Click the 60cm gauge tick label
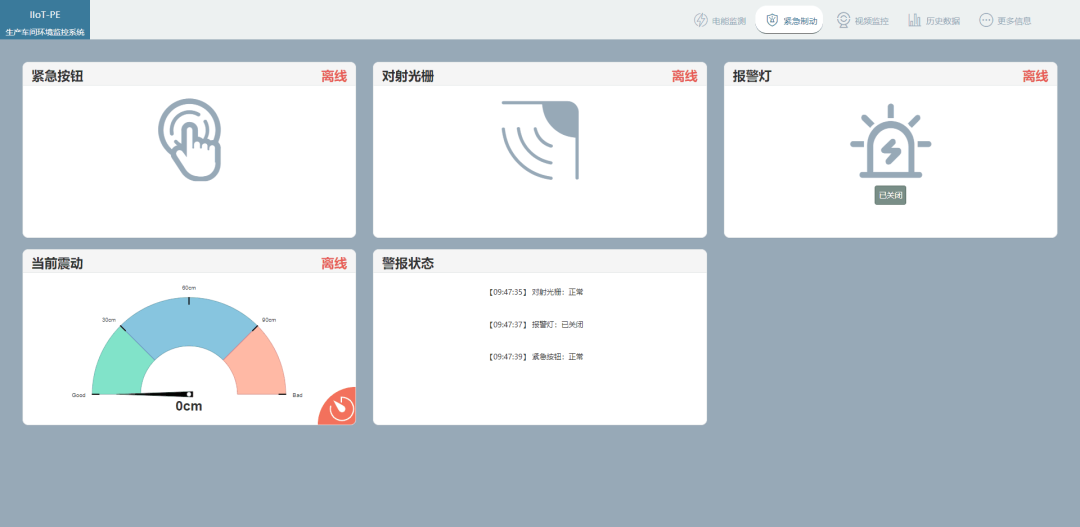The height and width of the screenshot is (527, 1080). (189, 288)
